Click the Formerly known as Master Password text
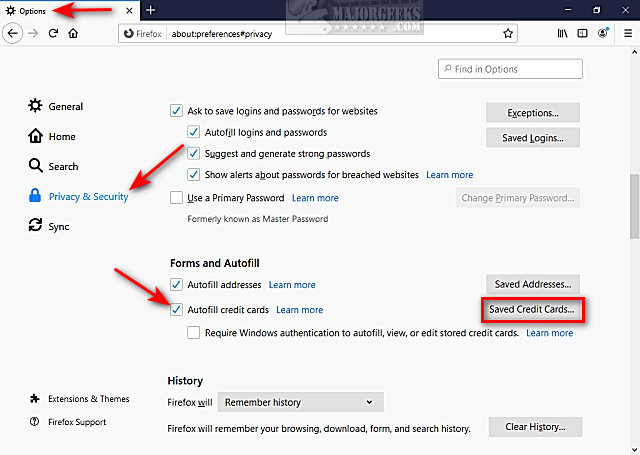Screen dimensions: 640x455 (258, 219)
